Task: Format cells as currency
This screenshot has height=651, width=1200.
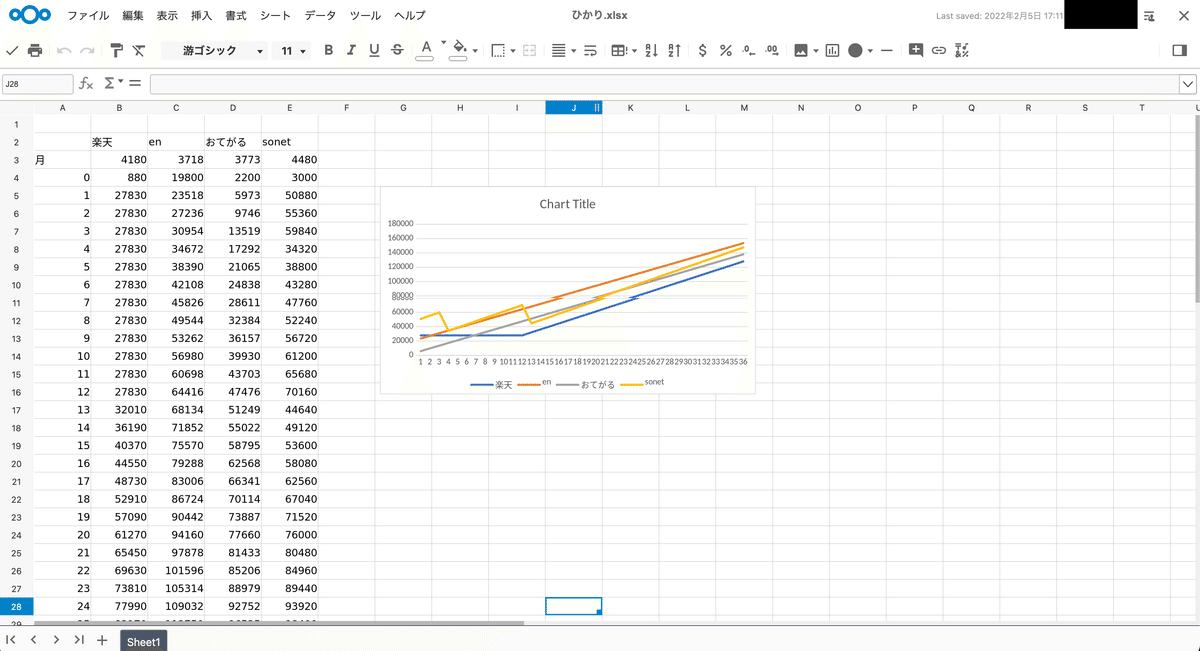Action: [x=703, y=50]
